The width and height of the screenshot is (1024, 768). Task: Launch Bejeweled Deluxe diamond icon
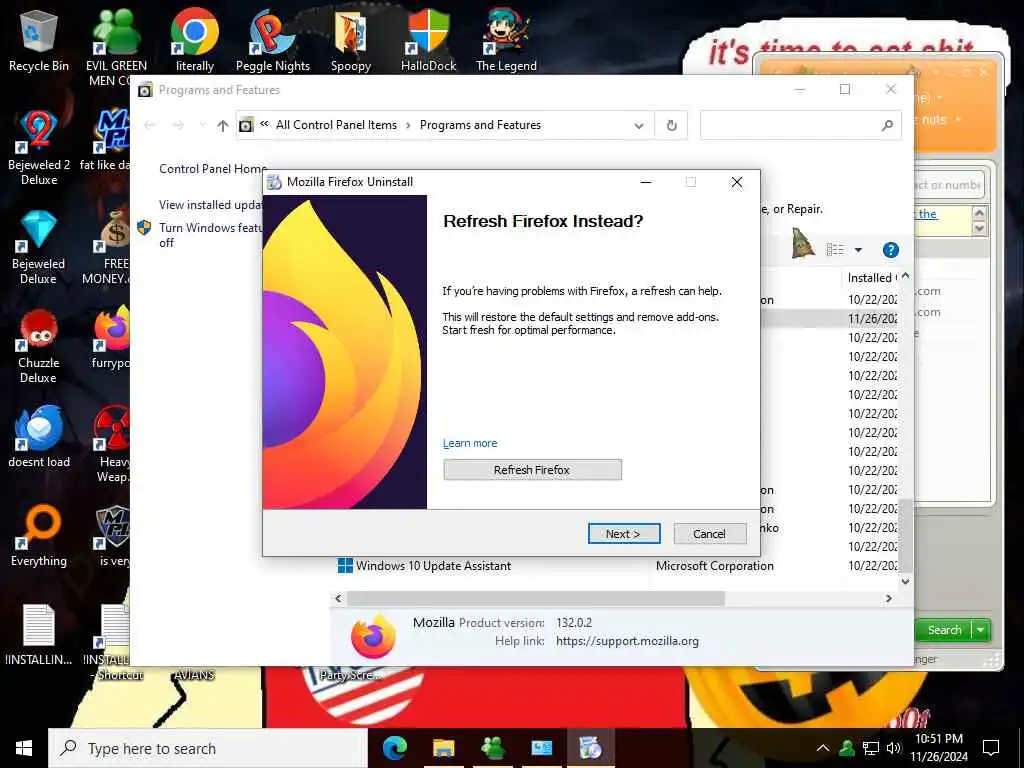[x=39, y=247]
